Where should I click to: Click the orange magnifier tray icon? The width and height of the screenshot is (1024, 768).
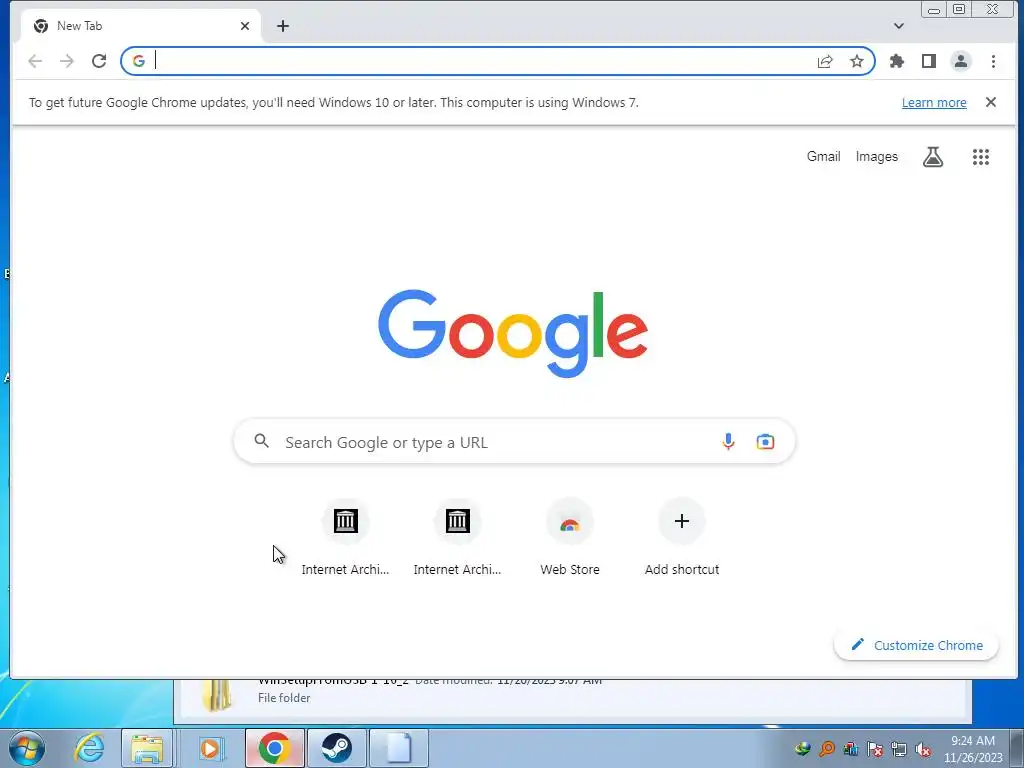pos(827,748)
